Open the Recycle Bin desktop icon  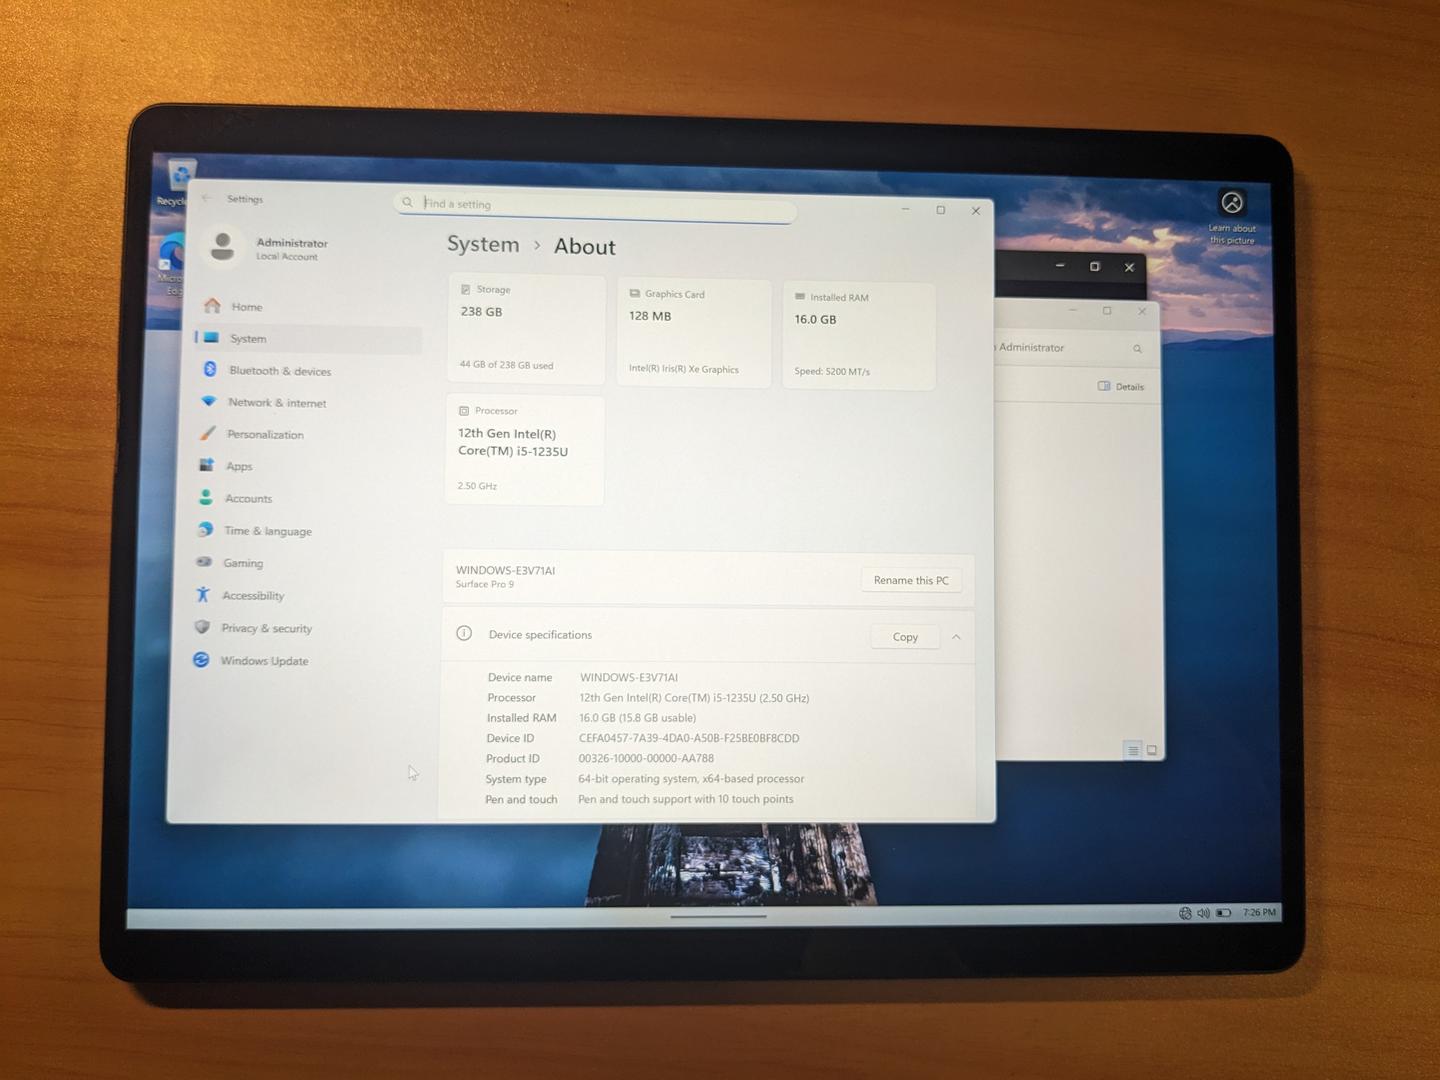pos(180,178)
